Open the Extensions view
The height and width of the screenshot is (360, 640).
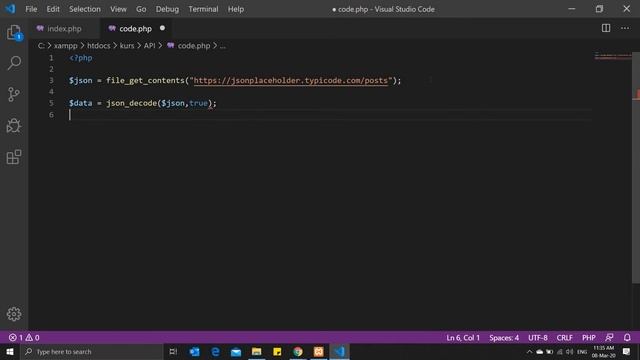tap(14, 157)
